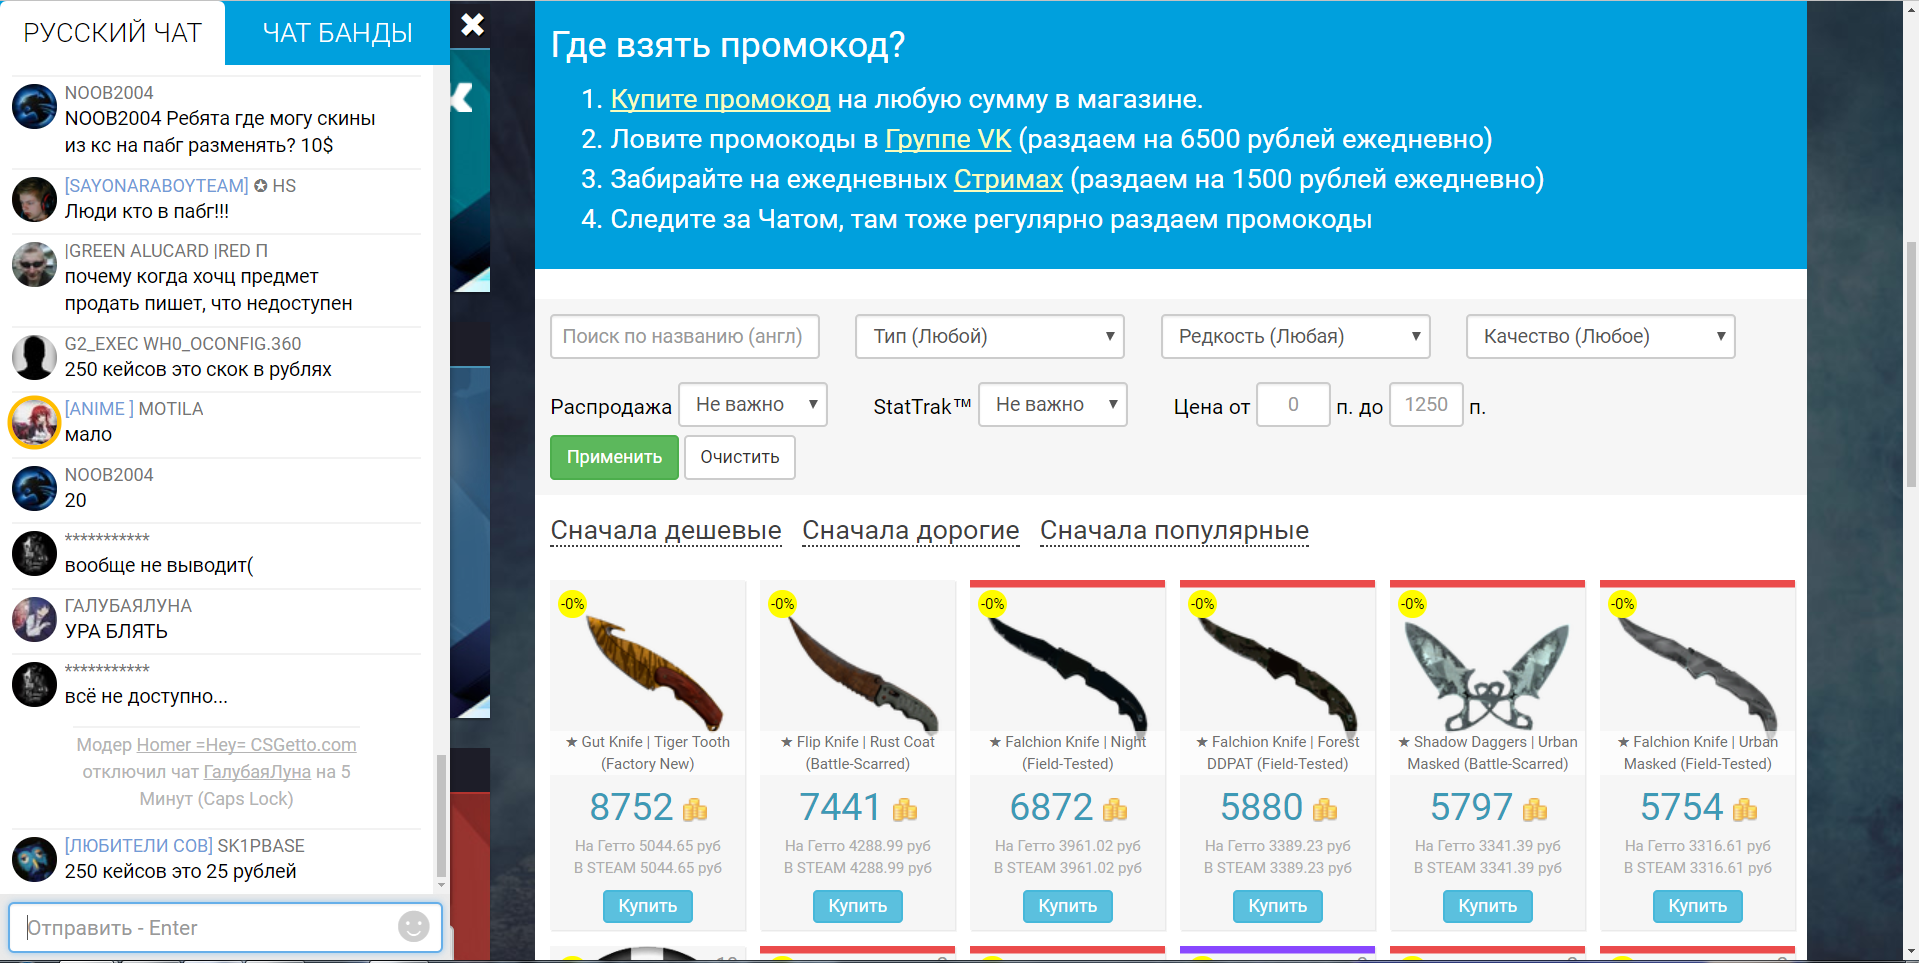Focus the chat message input field
1919x963 pixels.
click(x=225, y=927)
